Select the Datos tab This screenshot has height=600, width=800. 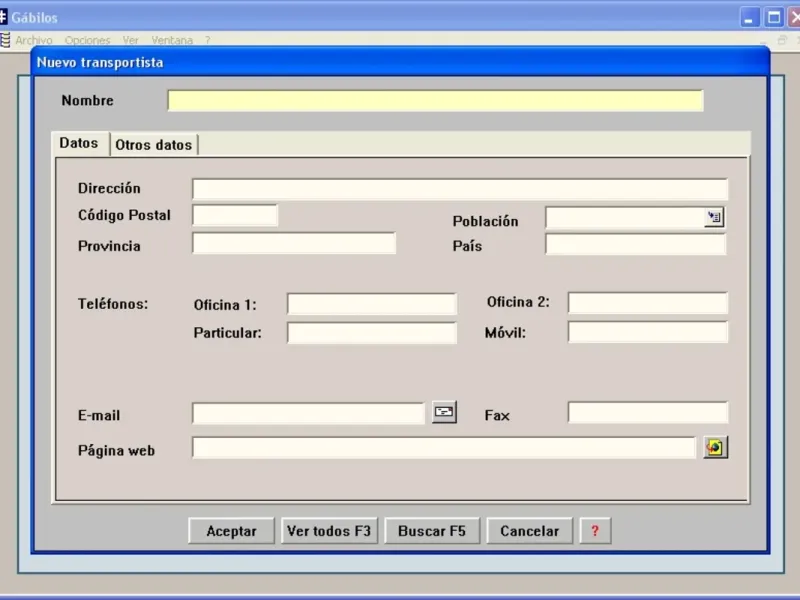[79, 143]
